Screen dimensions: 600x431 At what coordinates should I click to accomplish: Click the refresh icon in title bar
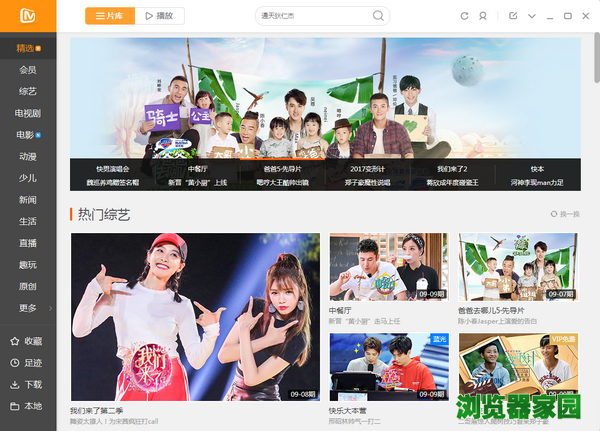(464, 16)
